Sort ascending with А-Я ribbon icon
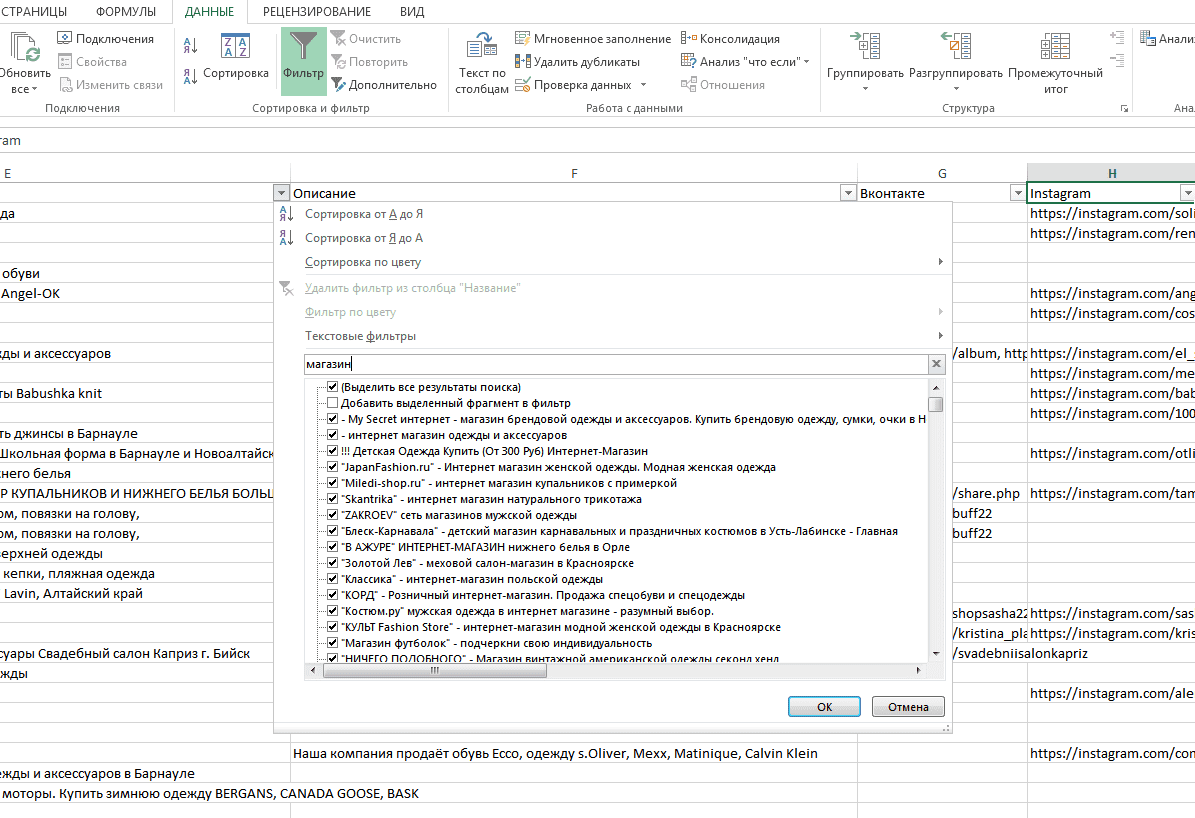Viewport: 1195px width, 818px height. click(x=191, y=46)
